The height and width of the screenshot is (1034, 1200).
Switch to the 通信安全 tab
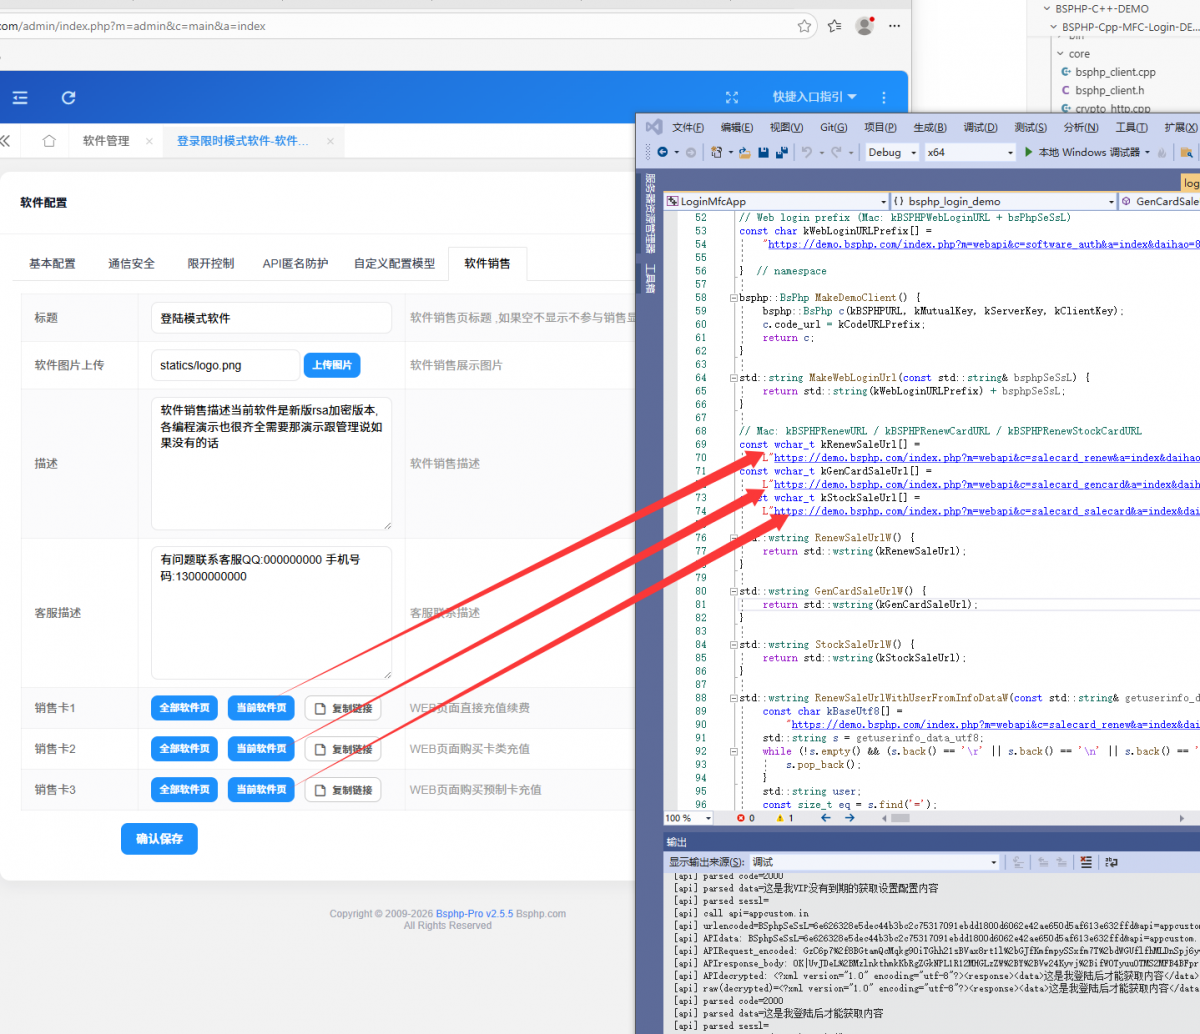131,264
